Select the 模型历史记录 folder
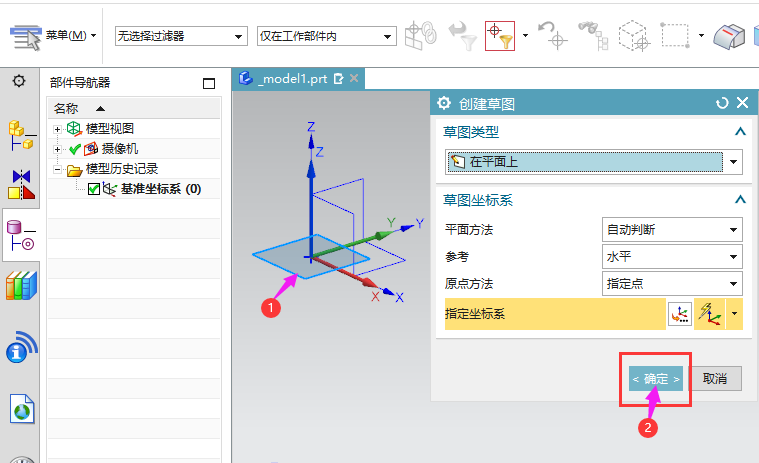This screenshot has width=759, height=463. 121,169
